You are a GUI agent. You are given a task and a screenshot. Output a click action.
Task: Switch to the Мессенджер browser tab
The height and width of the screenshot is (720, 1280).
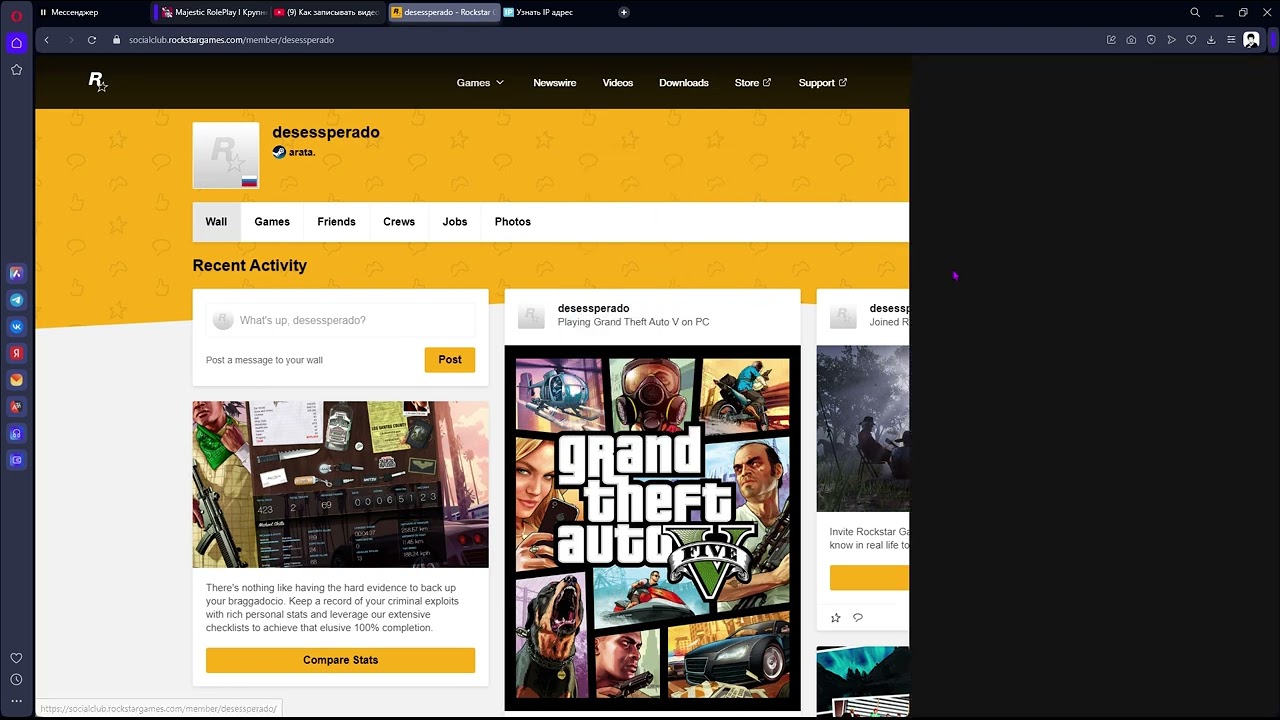tap(93, 12)
